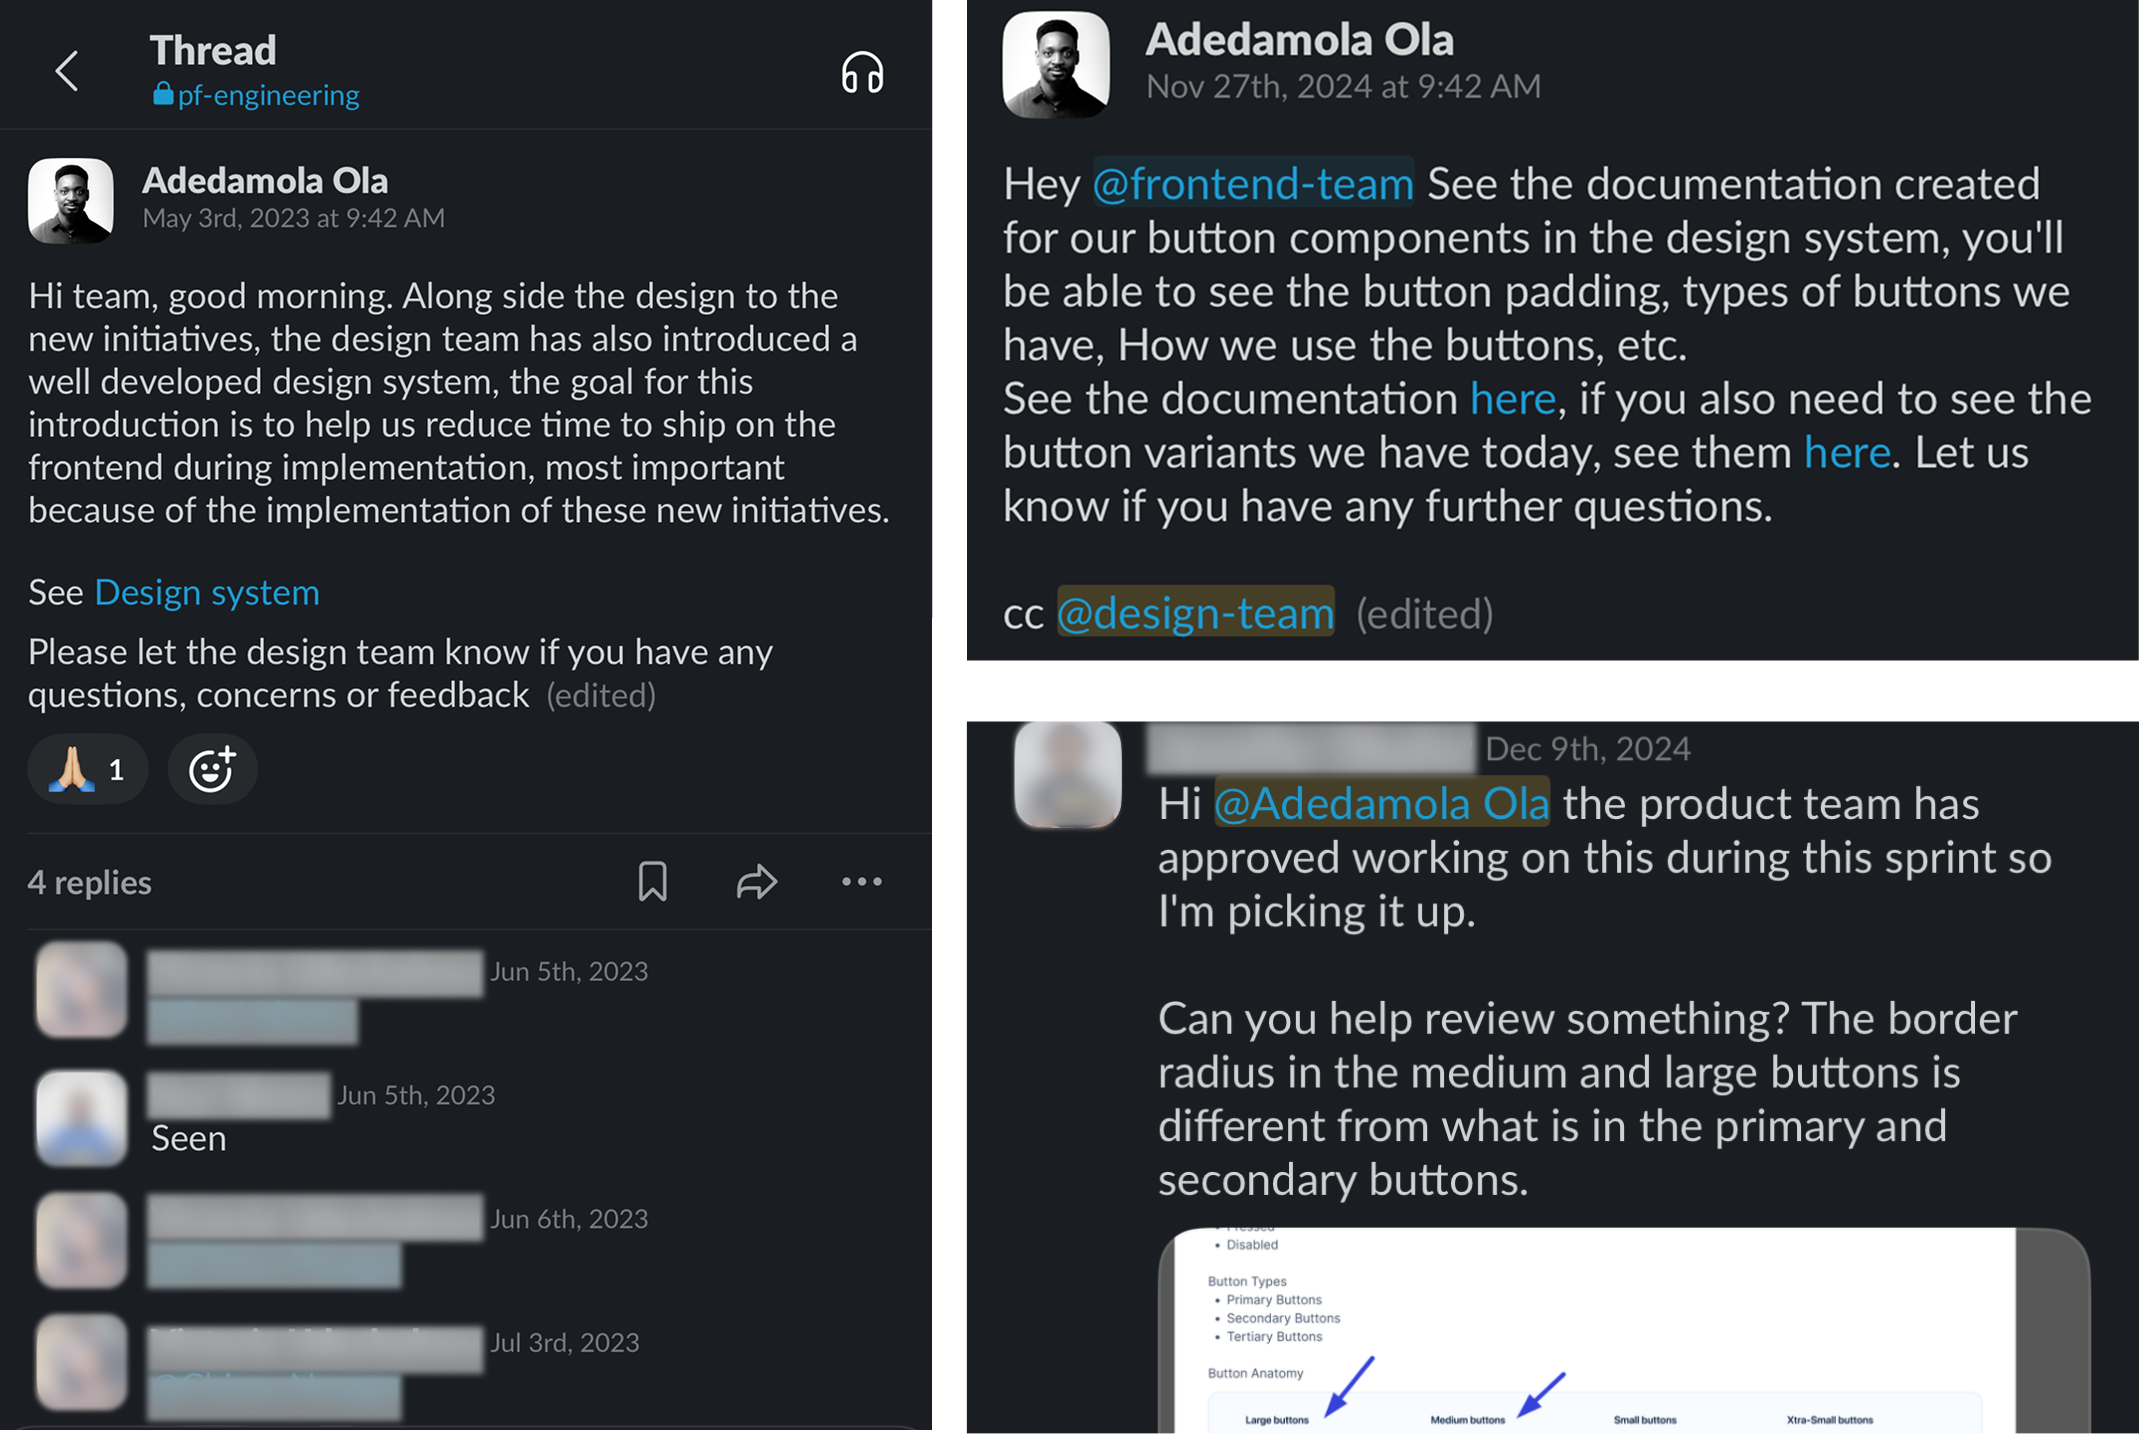Click the '4 replies' label
Screen dimensions: 2139x1434
pyautogui.click(x=90, y=883)
